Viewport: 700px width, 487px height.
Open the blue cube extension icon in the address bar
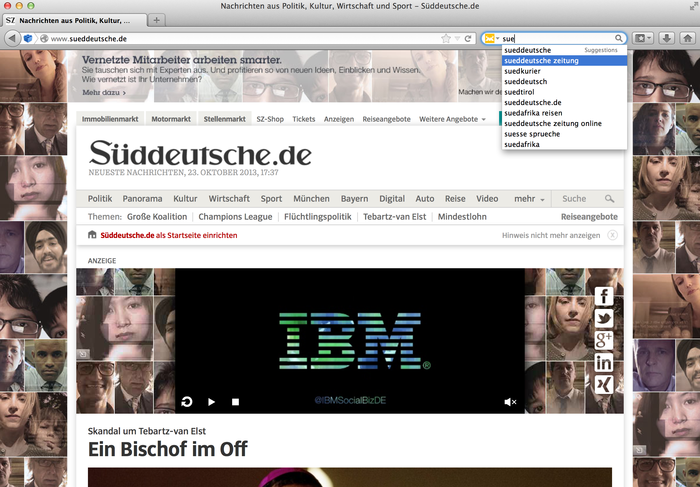(x=28, y=38)
